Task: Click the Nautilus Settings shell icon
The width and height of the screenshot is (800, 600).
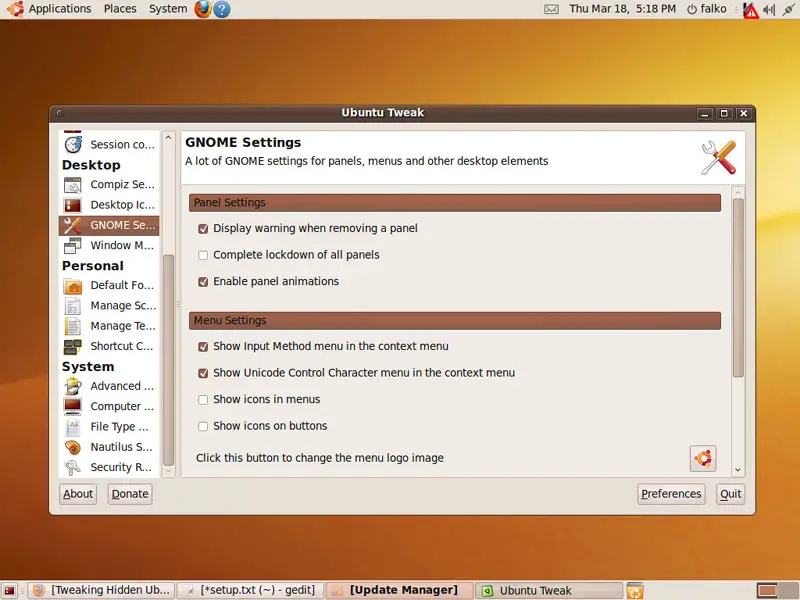Action: coord(73,447)
